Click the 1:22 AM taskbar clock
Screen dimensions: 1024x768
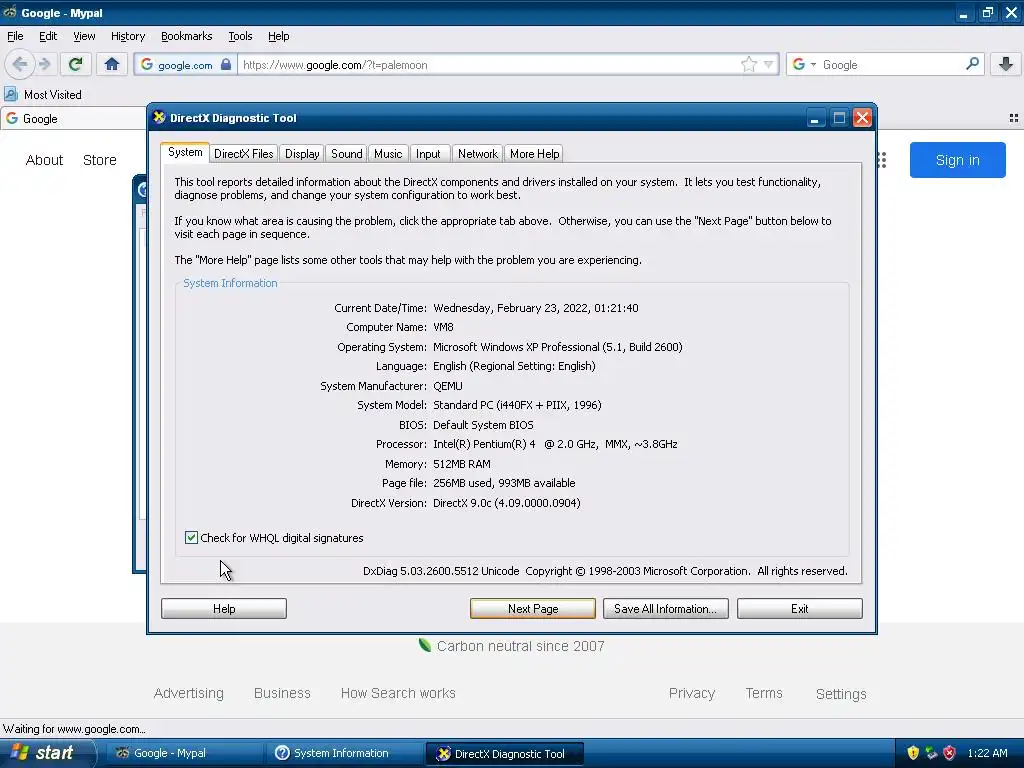[x=987, y=753]
